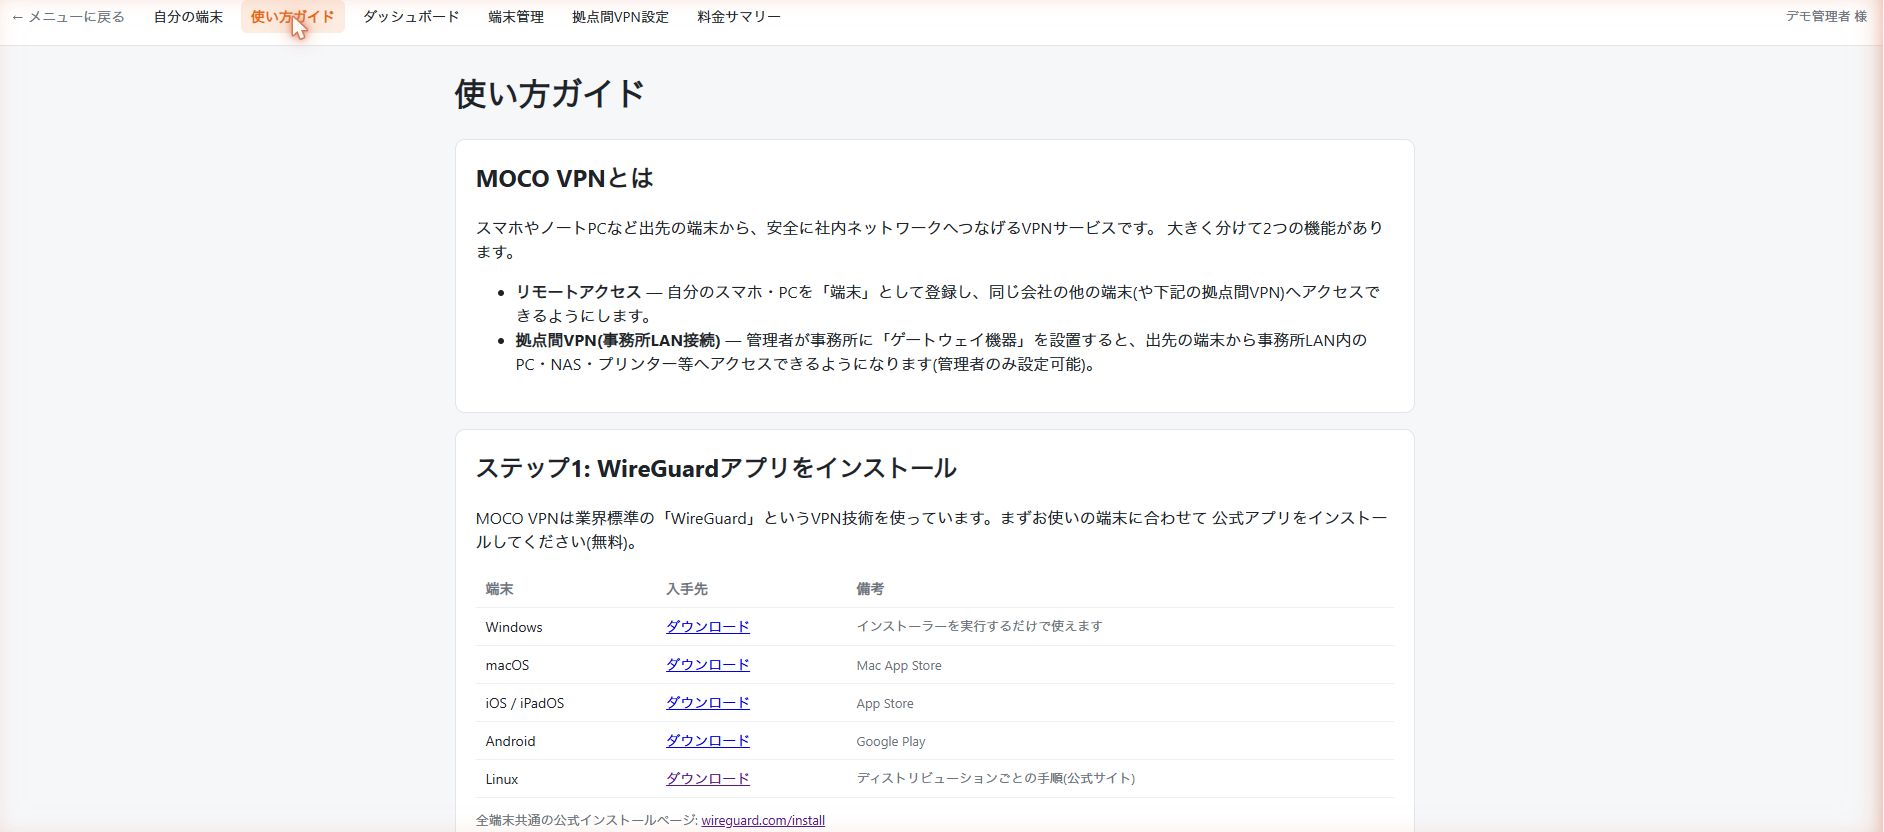Click the 使い方ガイド page heading
Viewport: 1884px width, 832px height.
click(x=550, y=94)
